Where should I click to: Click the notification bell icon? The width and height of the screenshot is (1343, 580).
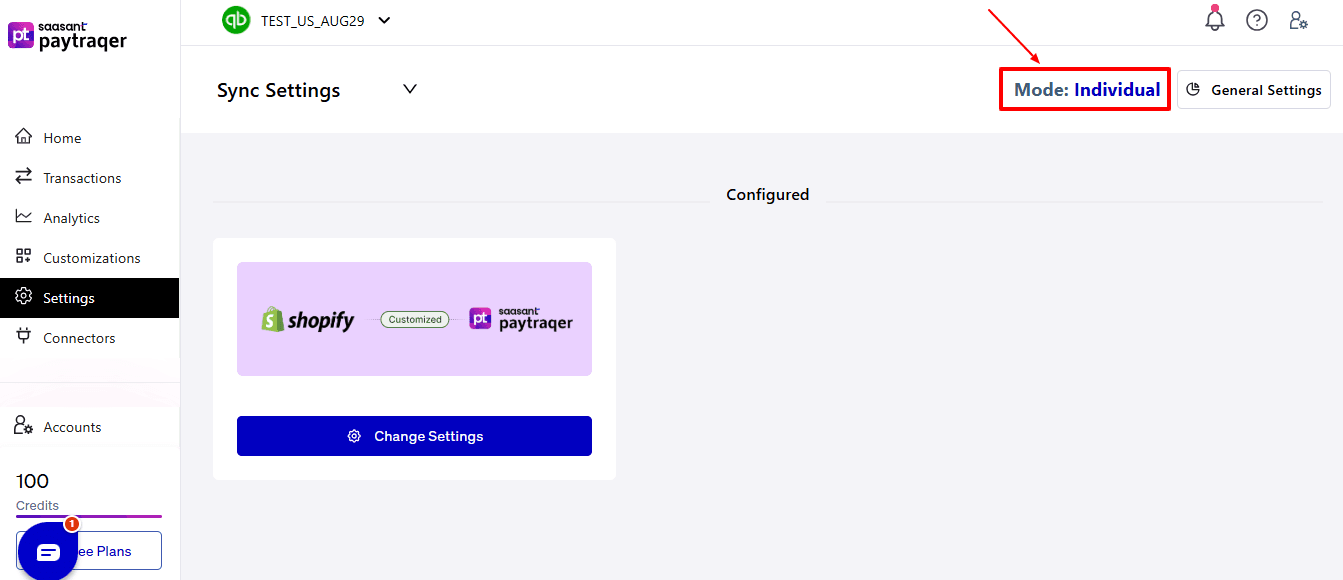coord(1215,20)
